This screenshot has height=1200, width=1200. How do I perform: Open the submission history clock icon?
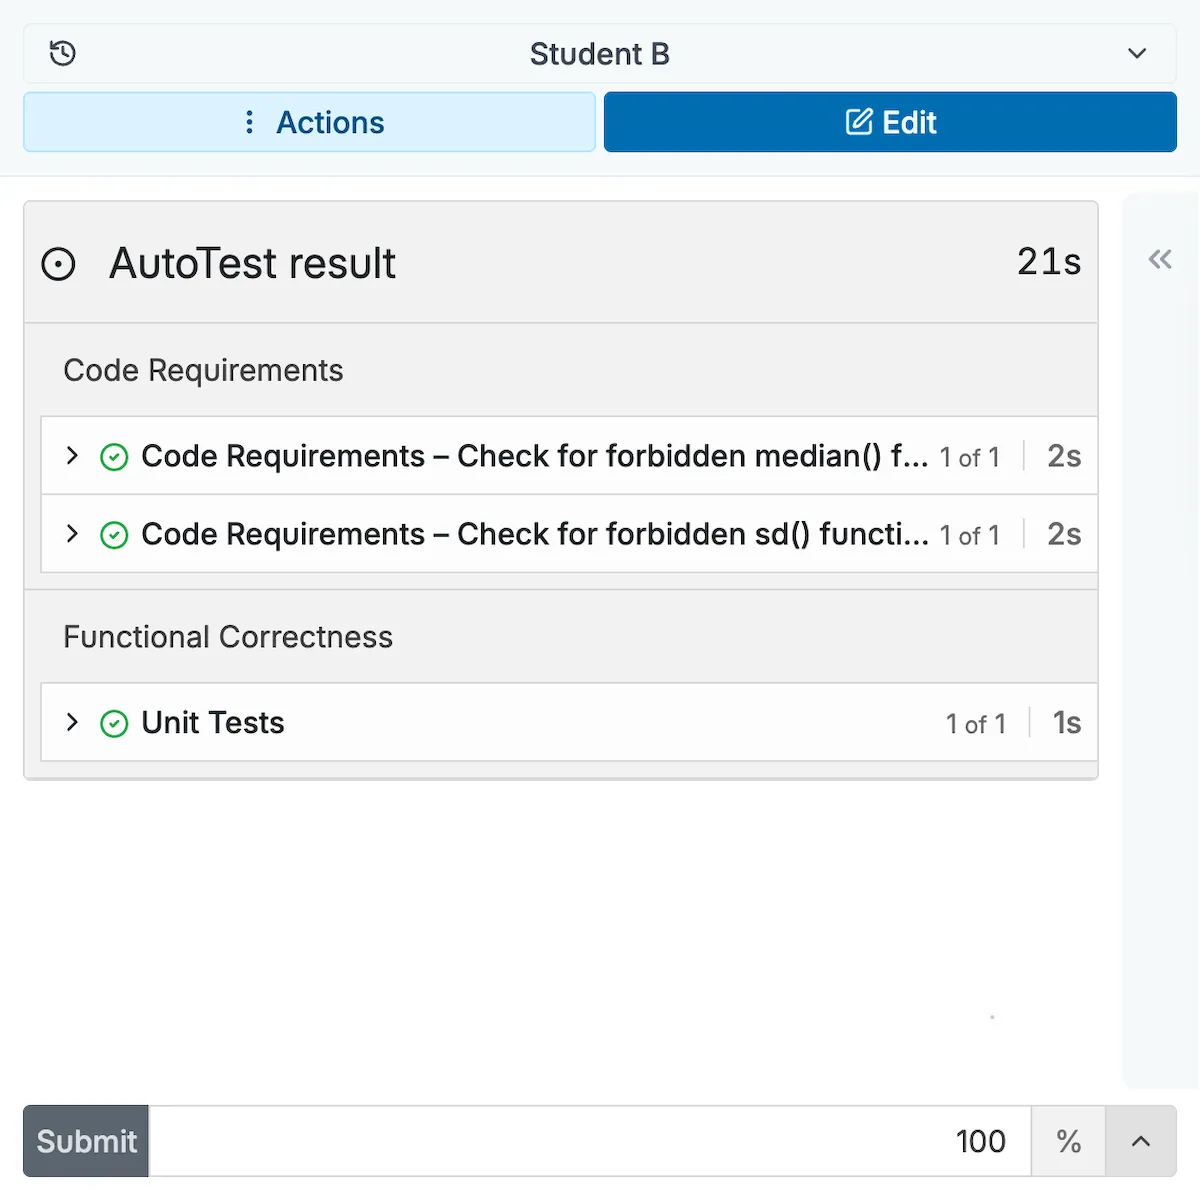63,53
